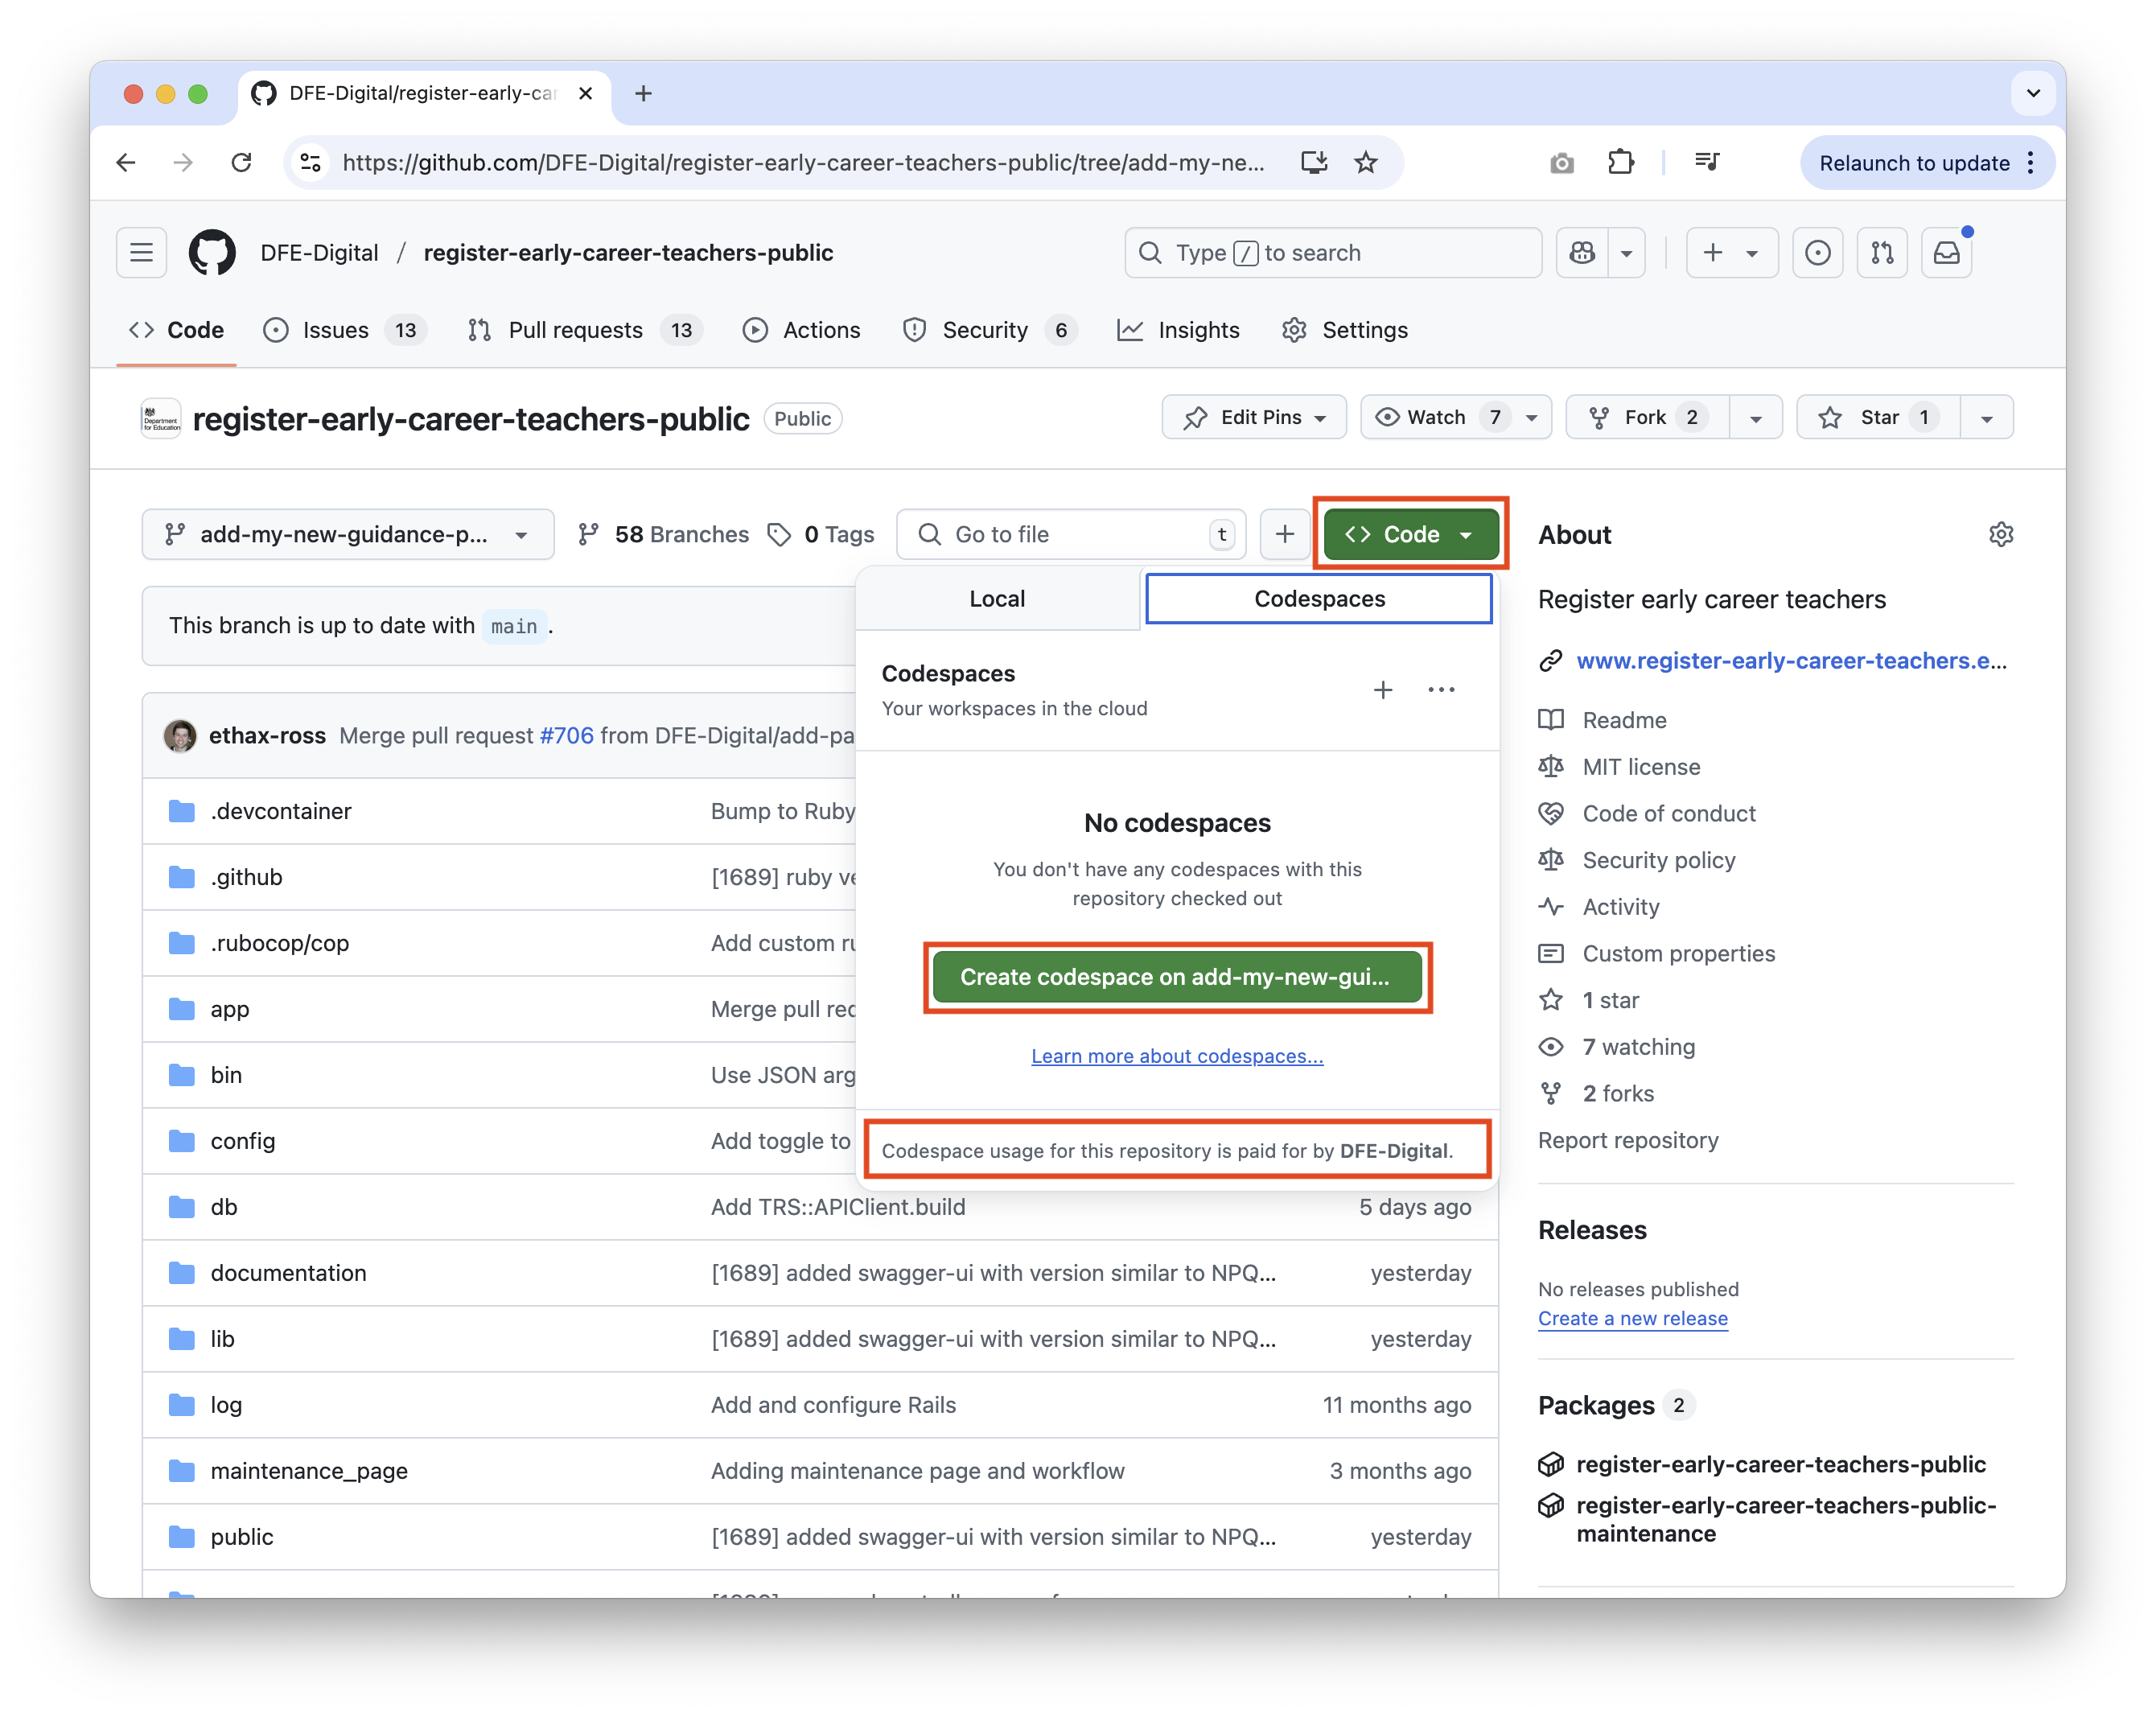Open the GitHub hamburger navigation menu
This screenshot has height=1717, width=2156.
point(141,252)
